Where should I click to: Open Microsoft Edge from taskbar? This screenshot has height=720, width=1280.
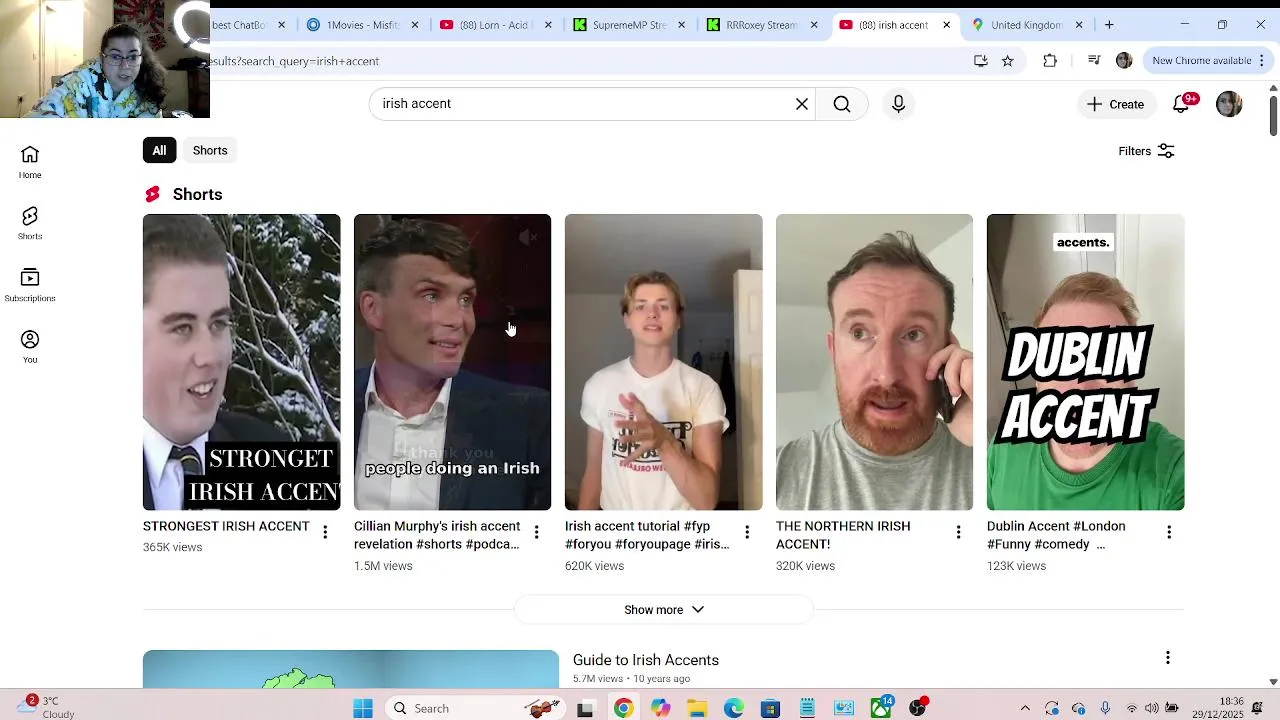coord(734,708)
